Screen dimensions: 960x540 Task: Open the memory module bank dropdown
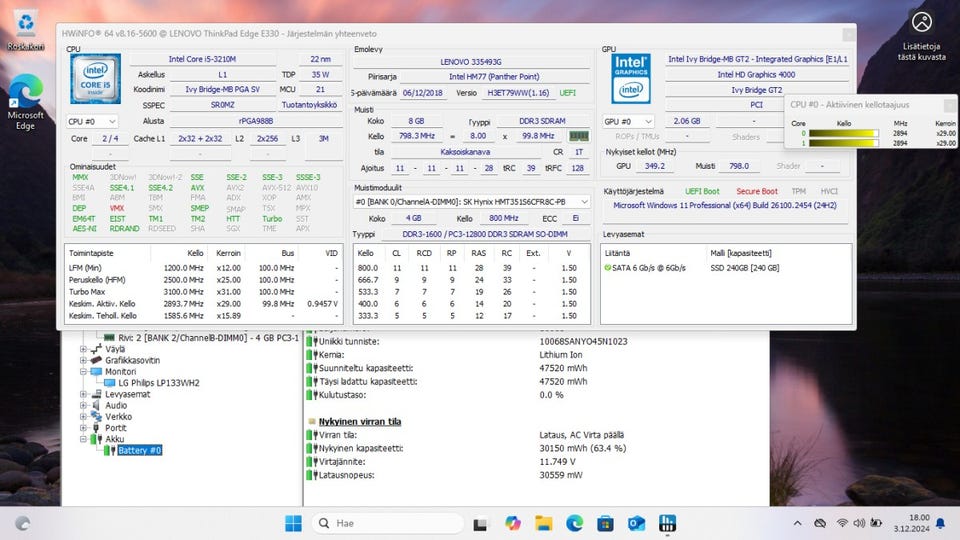click(x=473, y=201)
